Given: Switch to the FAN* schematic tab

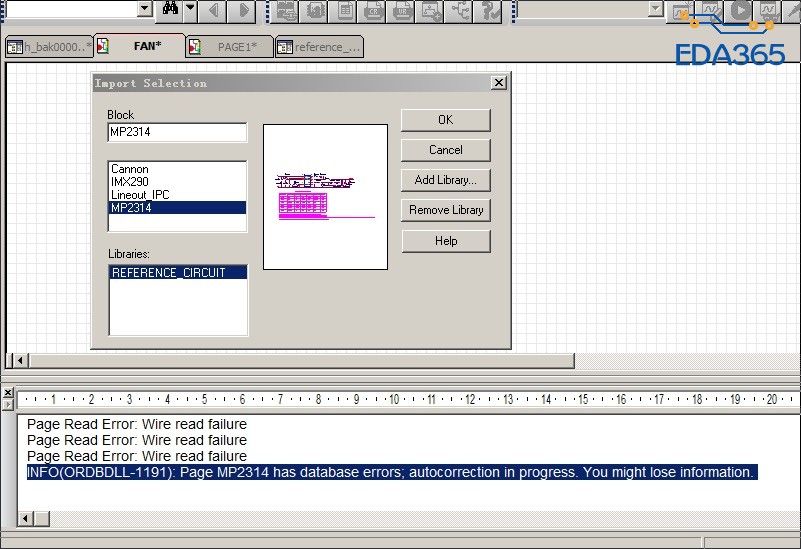Looking at the screenshot, I should [x=140, y=46].
